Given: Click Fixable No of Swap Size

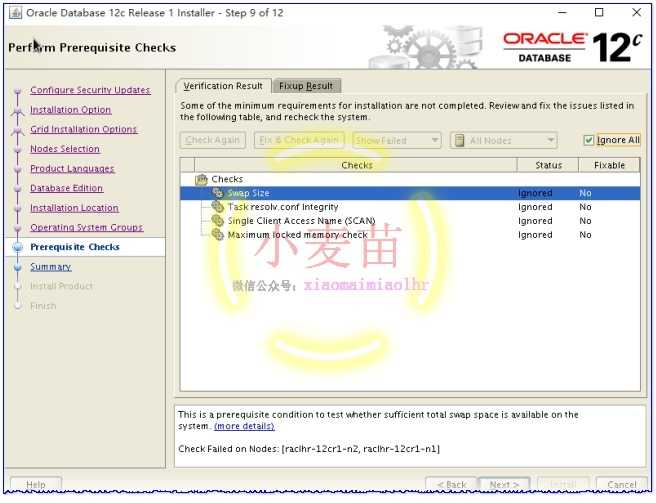Looking at the screenshot, I should click(x=585, y=193).
